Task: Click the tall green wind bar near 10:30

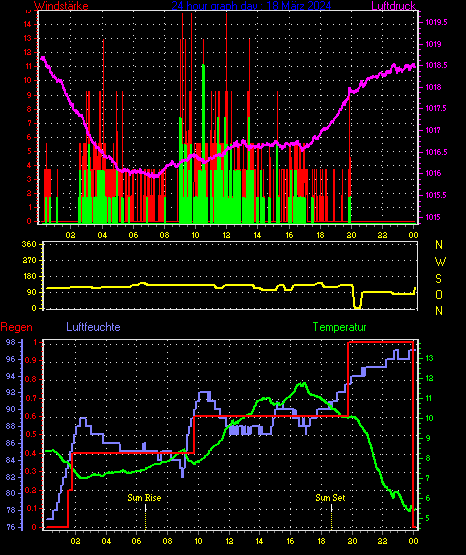Action: [203, 143]
